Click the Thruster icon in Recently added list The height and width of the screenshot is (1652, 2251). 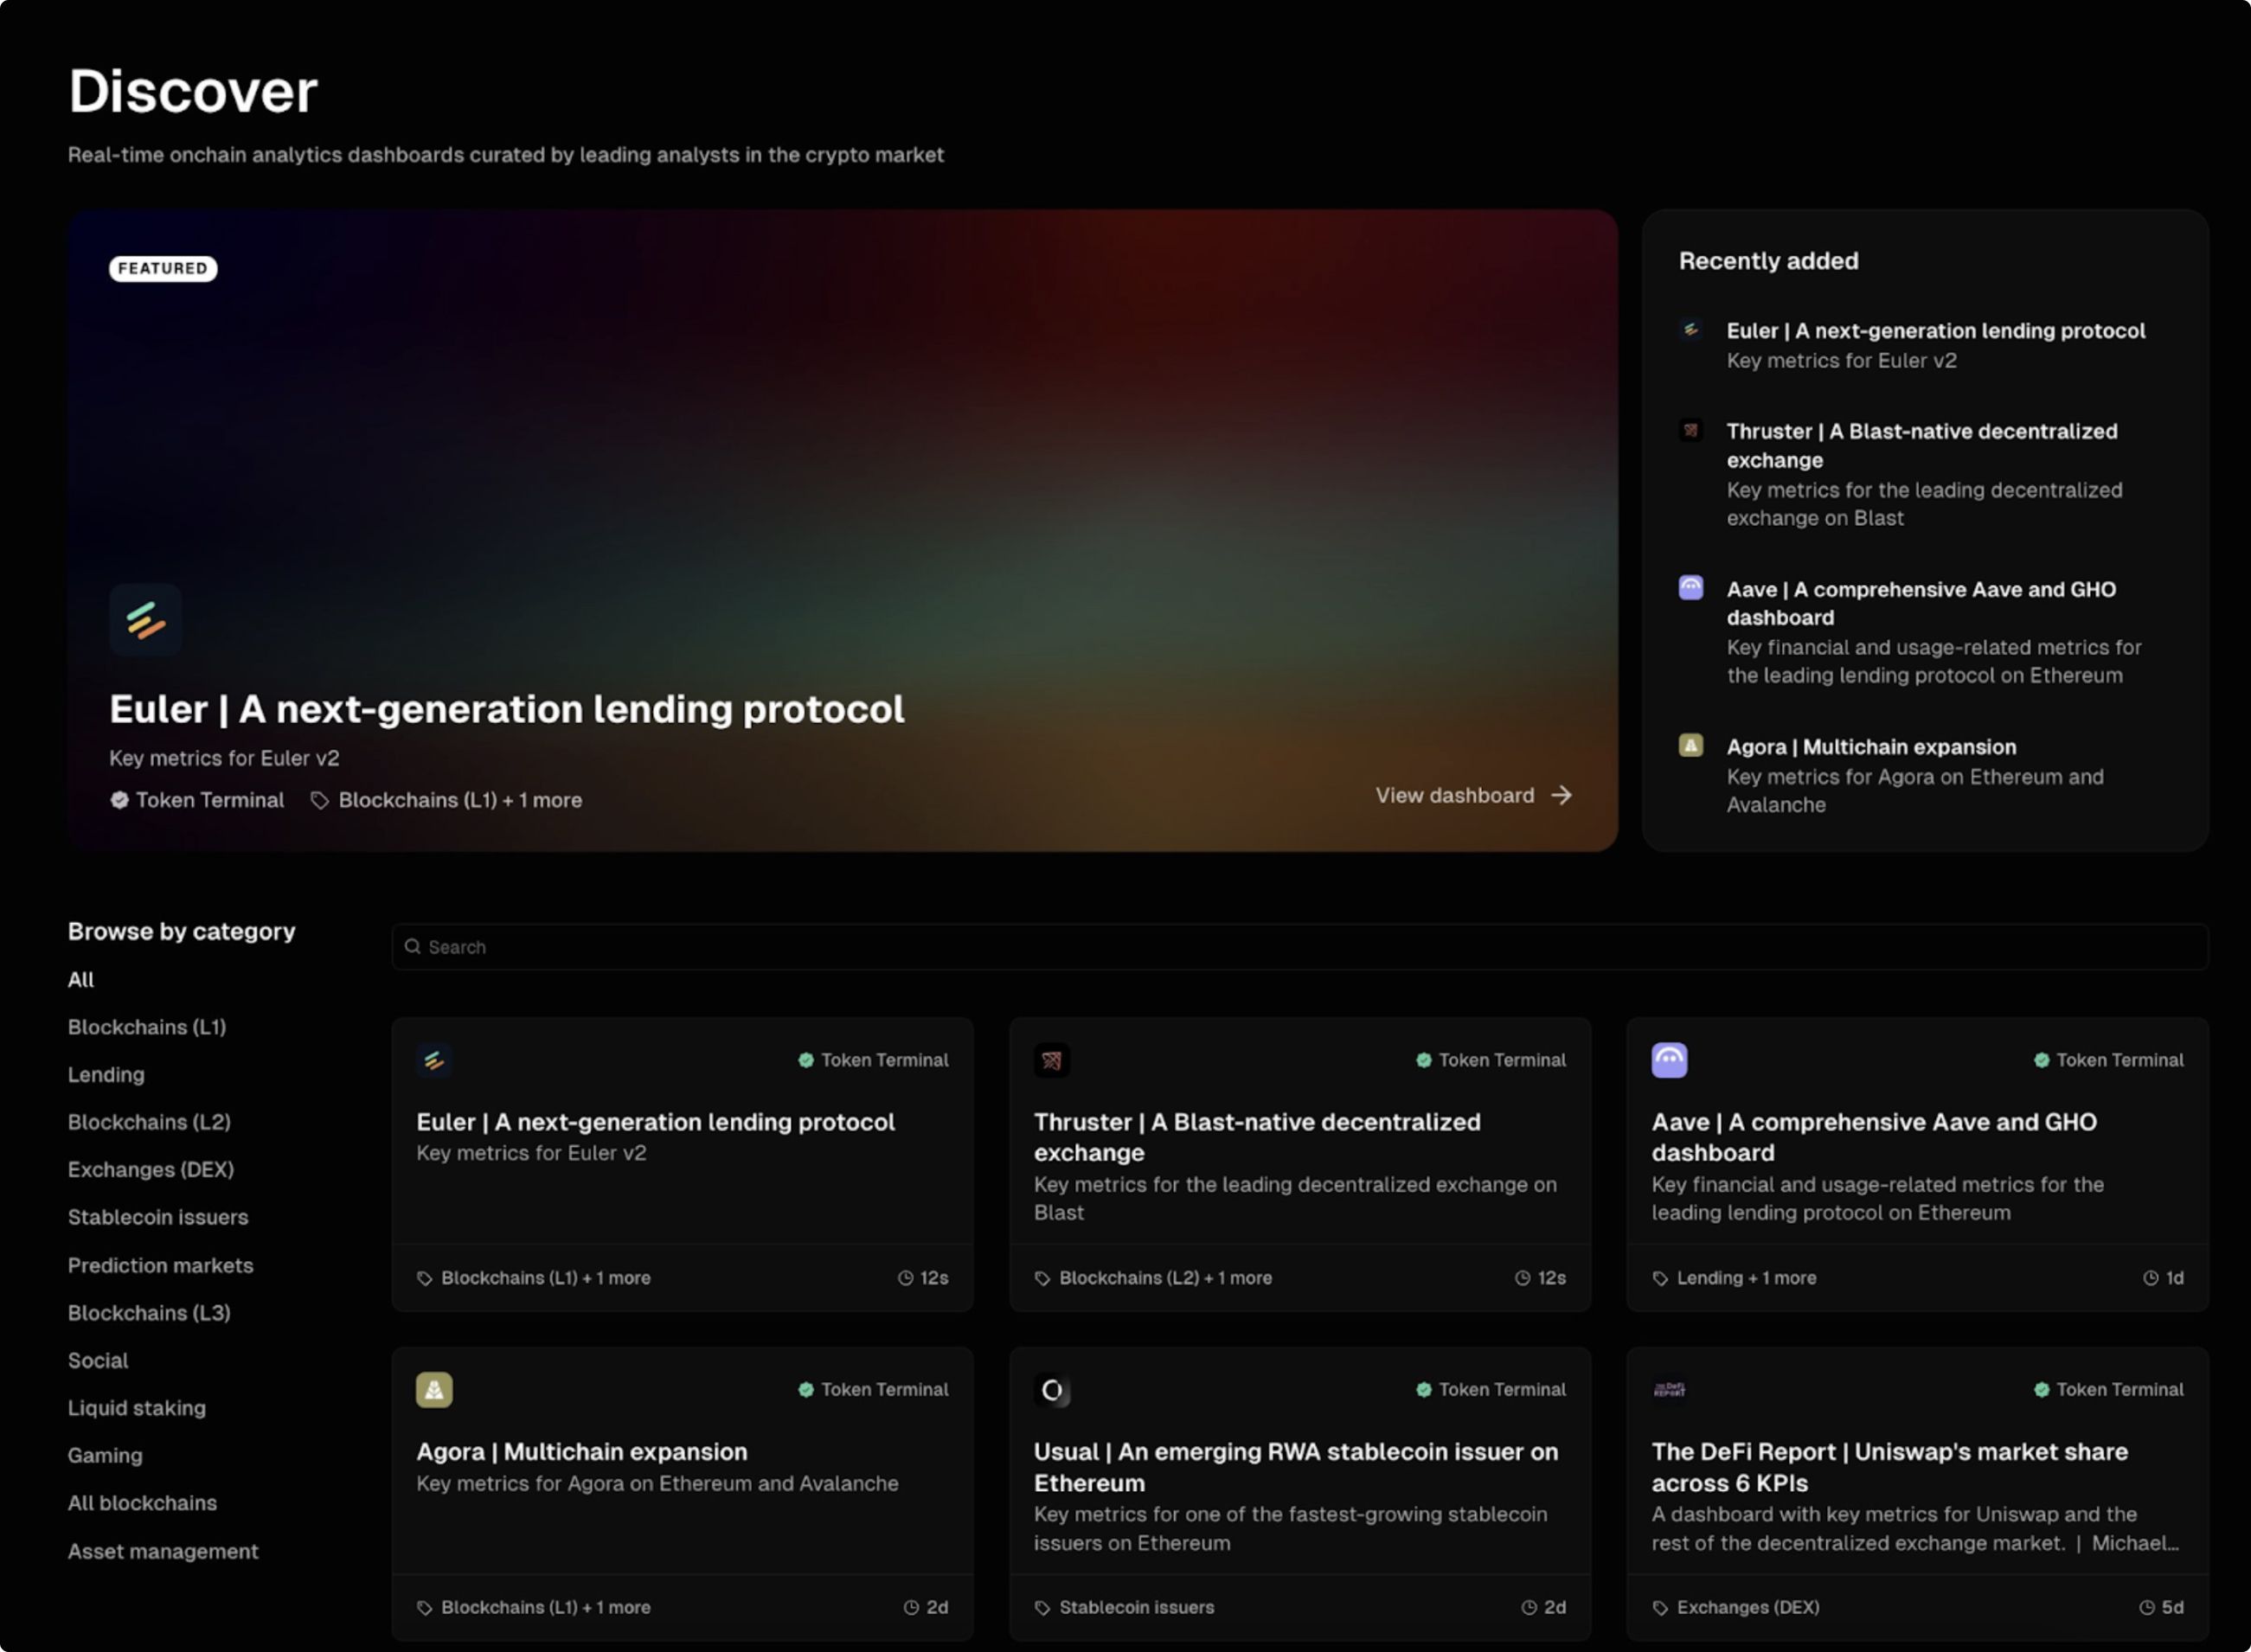pos(1690,431)
